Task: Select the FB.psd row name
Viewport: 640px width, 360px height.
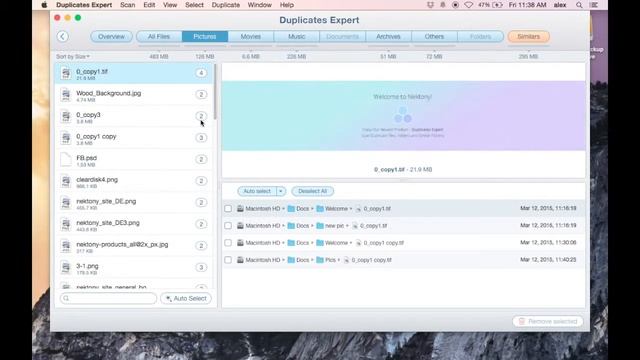Action: pos(87,158)
